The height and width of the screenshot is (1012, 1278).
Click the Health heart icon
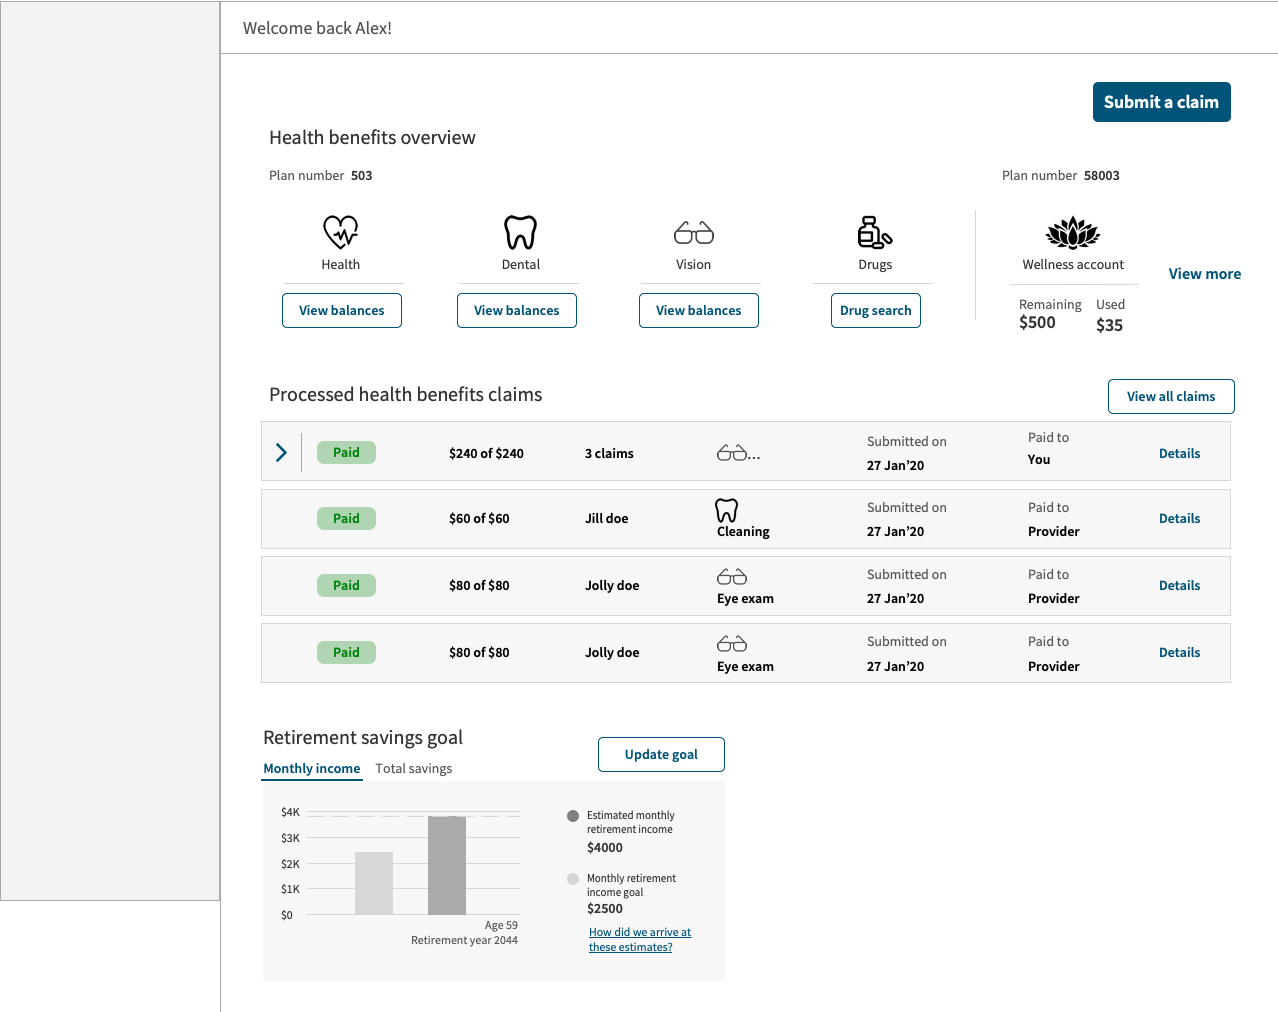(341, 232)
